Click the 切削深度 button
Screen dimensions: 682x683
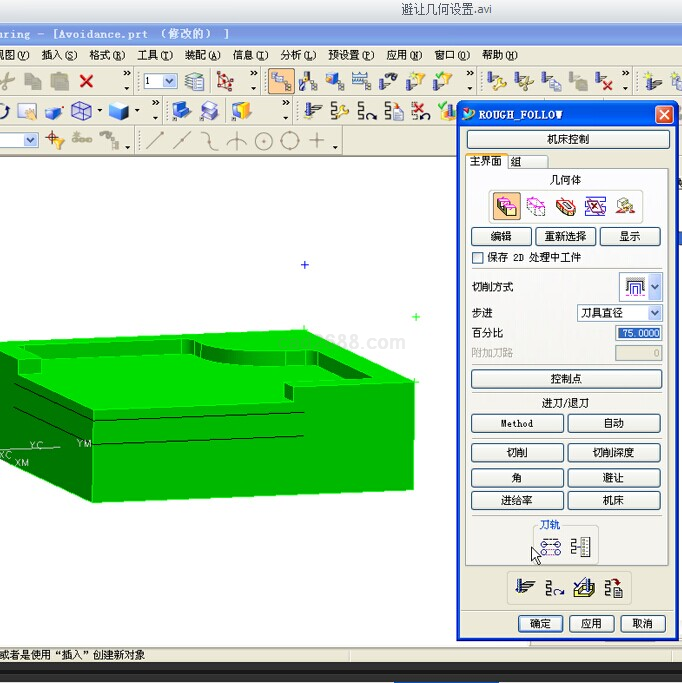(x=613, y=453)
